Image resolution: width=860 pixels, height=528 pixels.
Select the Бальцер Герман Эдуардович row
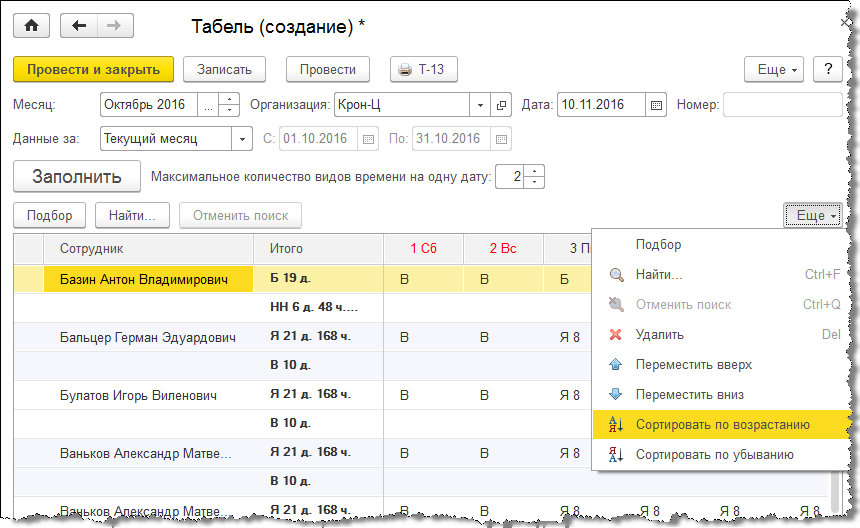point(148,338)
